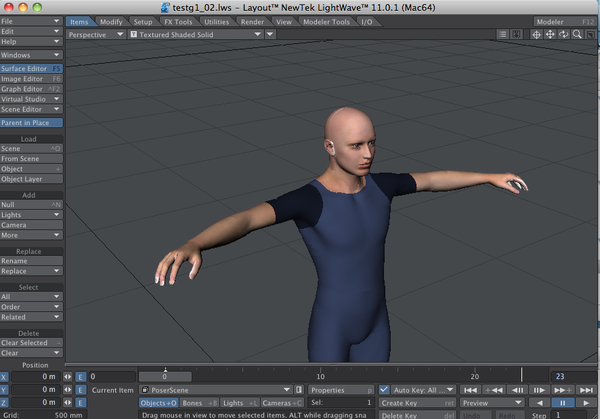Open the Perspective view type dropdown
Screen dimensions: 600x419
95,35
